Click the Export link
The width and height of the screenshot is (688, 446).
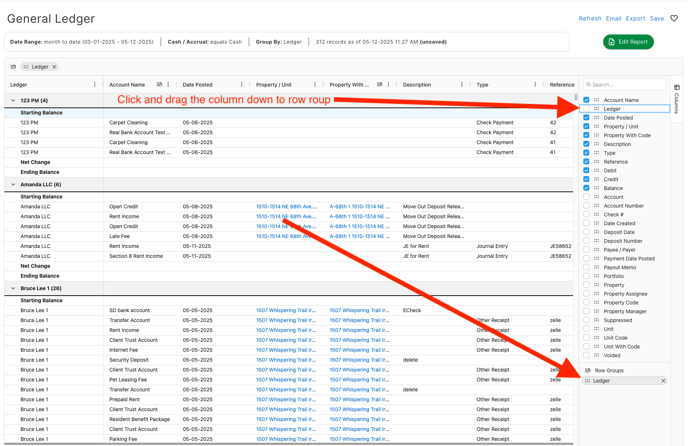[x=635, y=18]
